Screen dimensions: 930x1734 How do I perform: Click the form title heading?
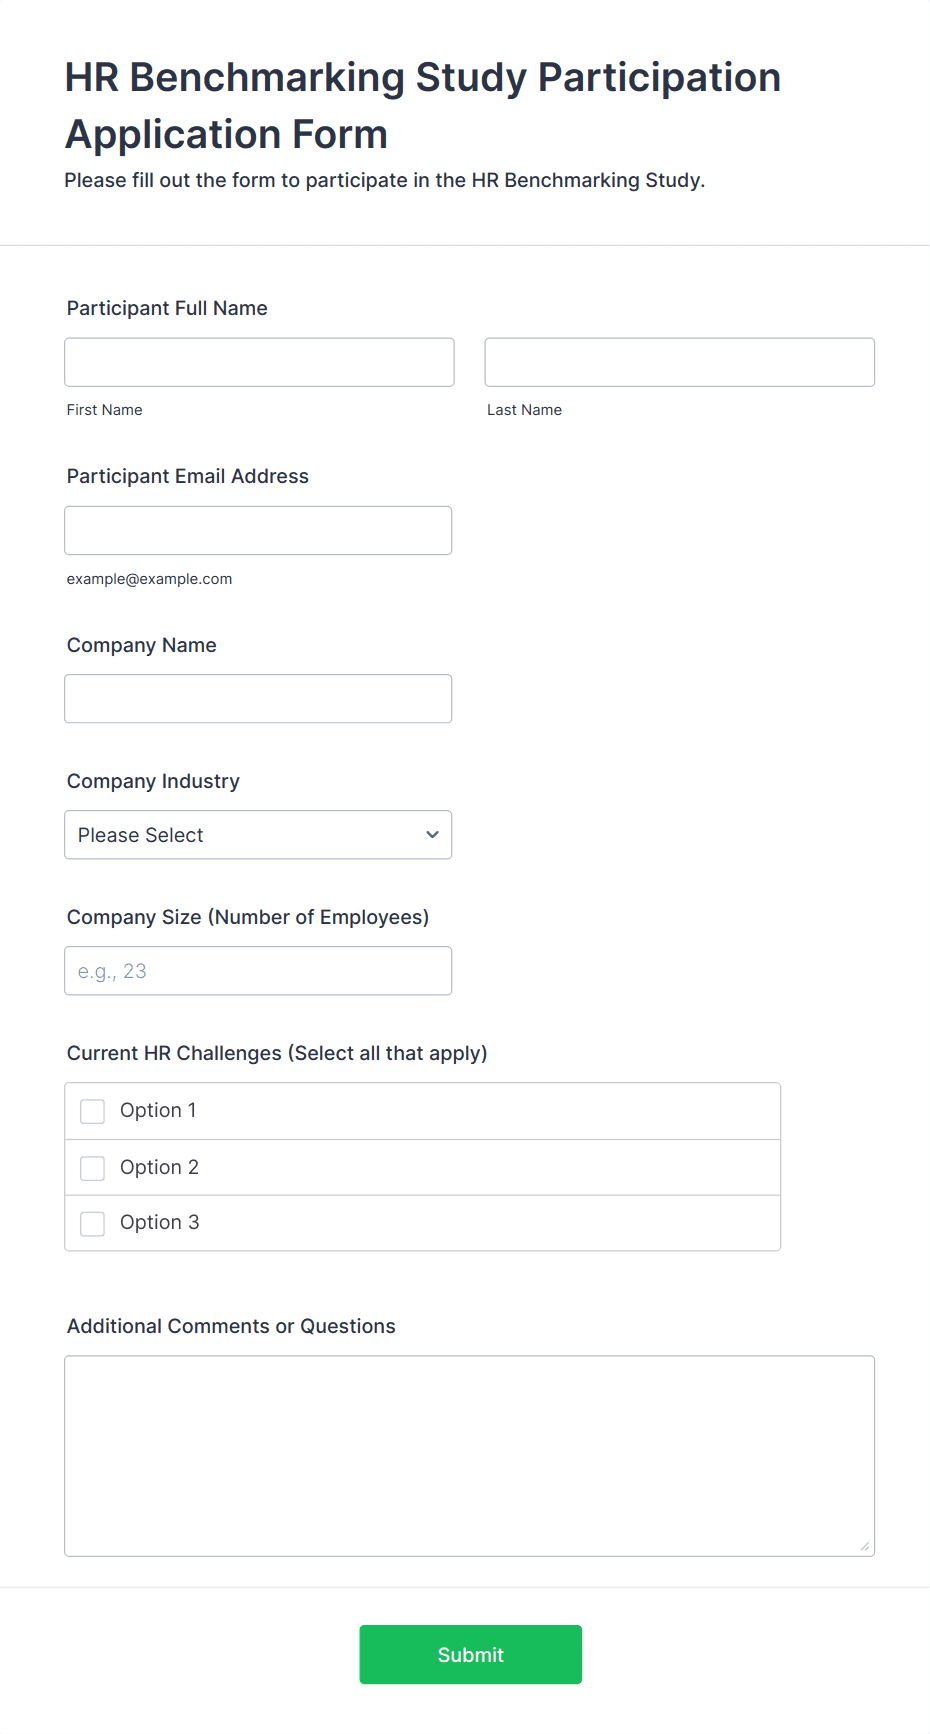[x=422, y=105]
